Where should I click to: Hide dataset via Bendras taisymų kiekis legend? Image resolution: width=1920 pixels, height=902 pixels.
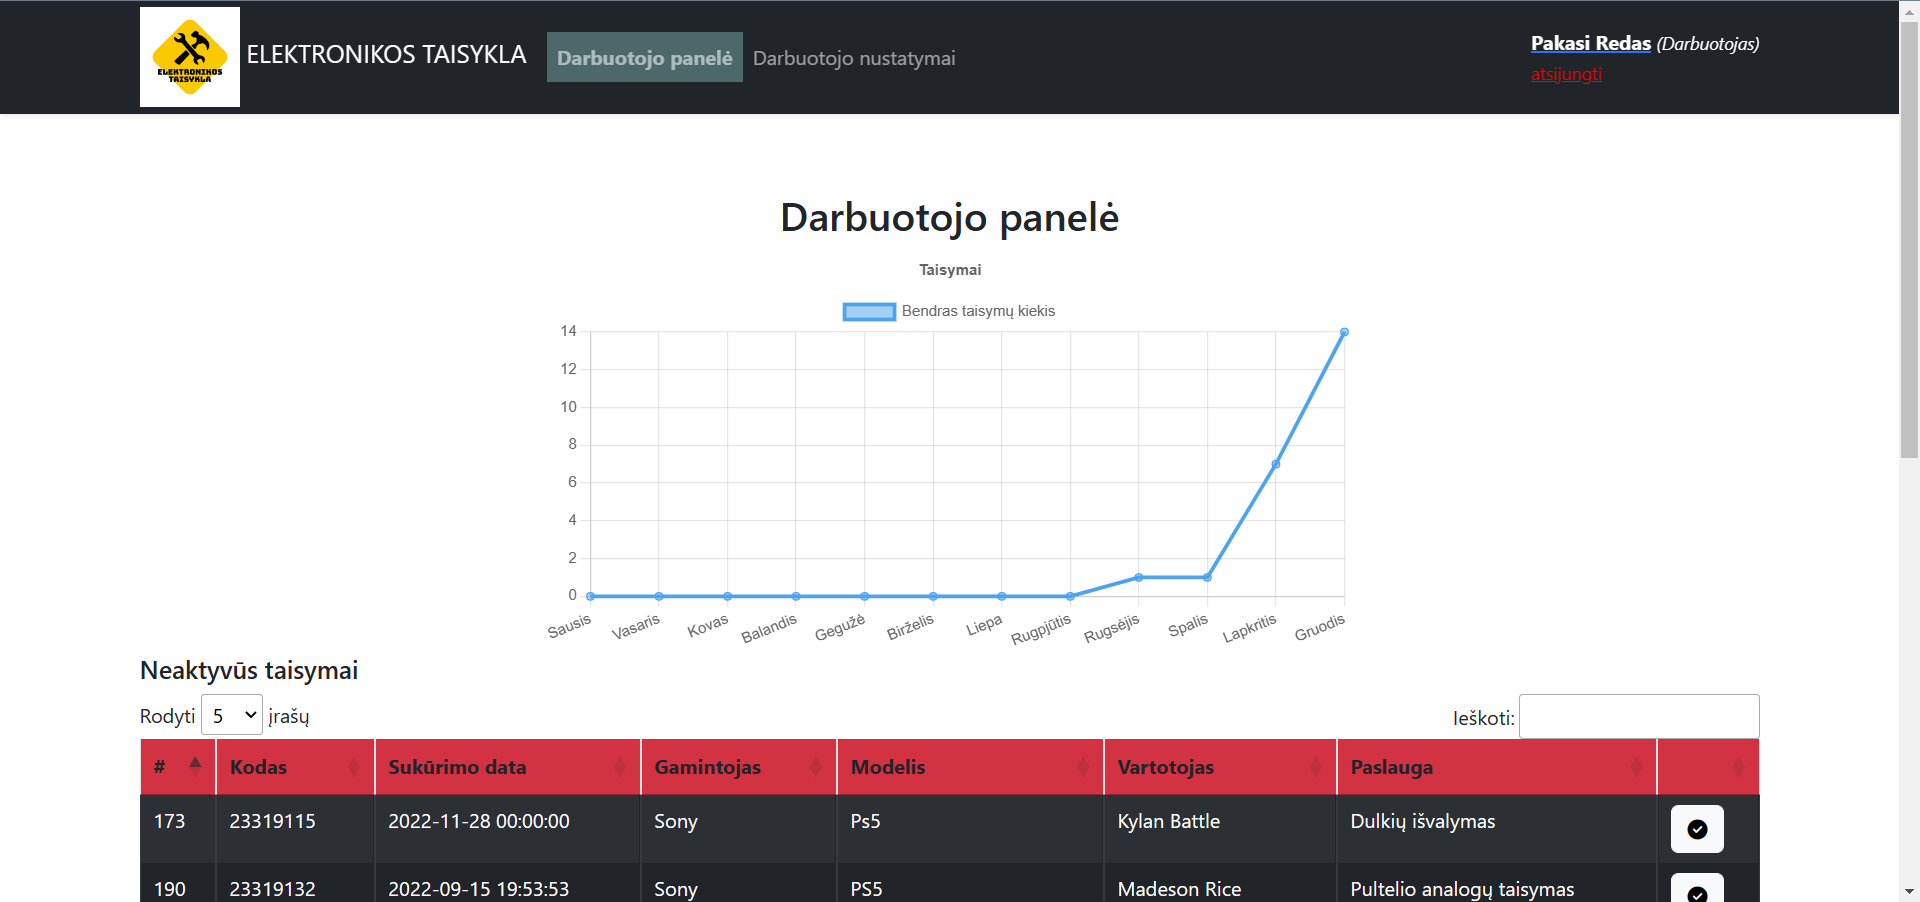[976, 311]
